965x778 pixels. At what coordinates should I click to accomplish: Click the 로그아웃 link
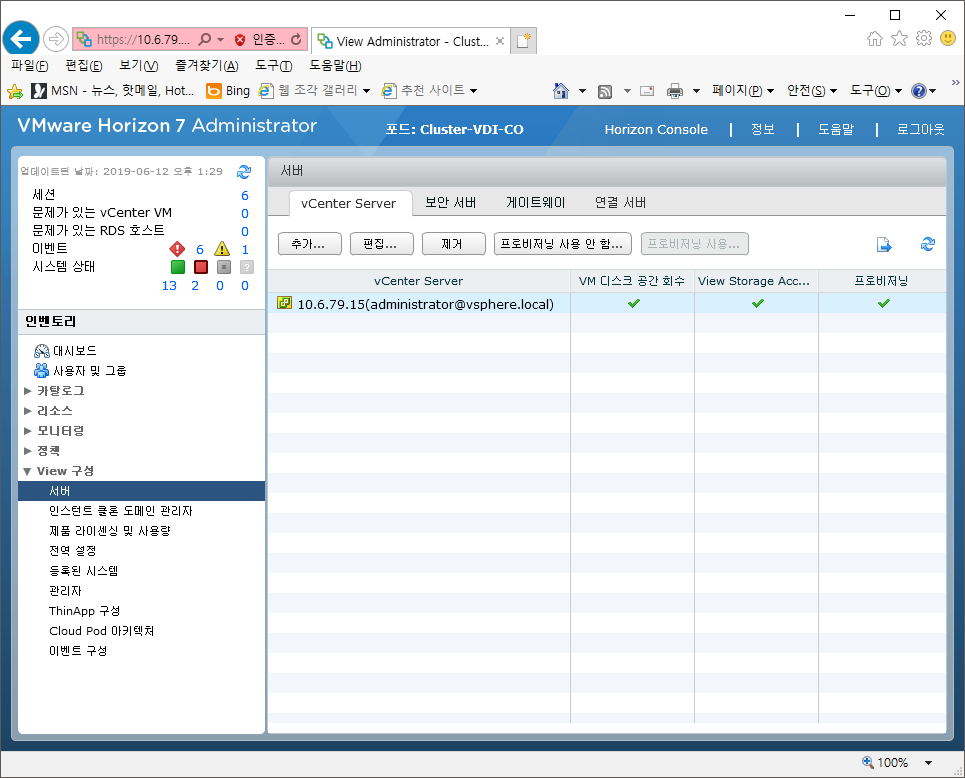click(x=920, y=129)
